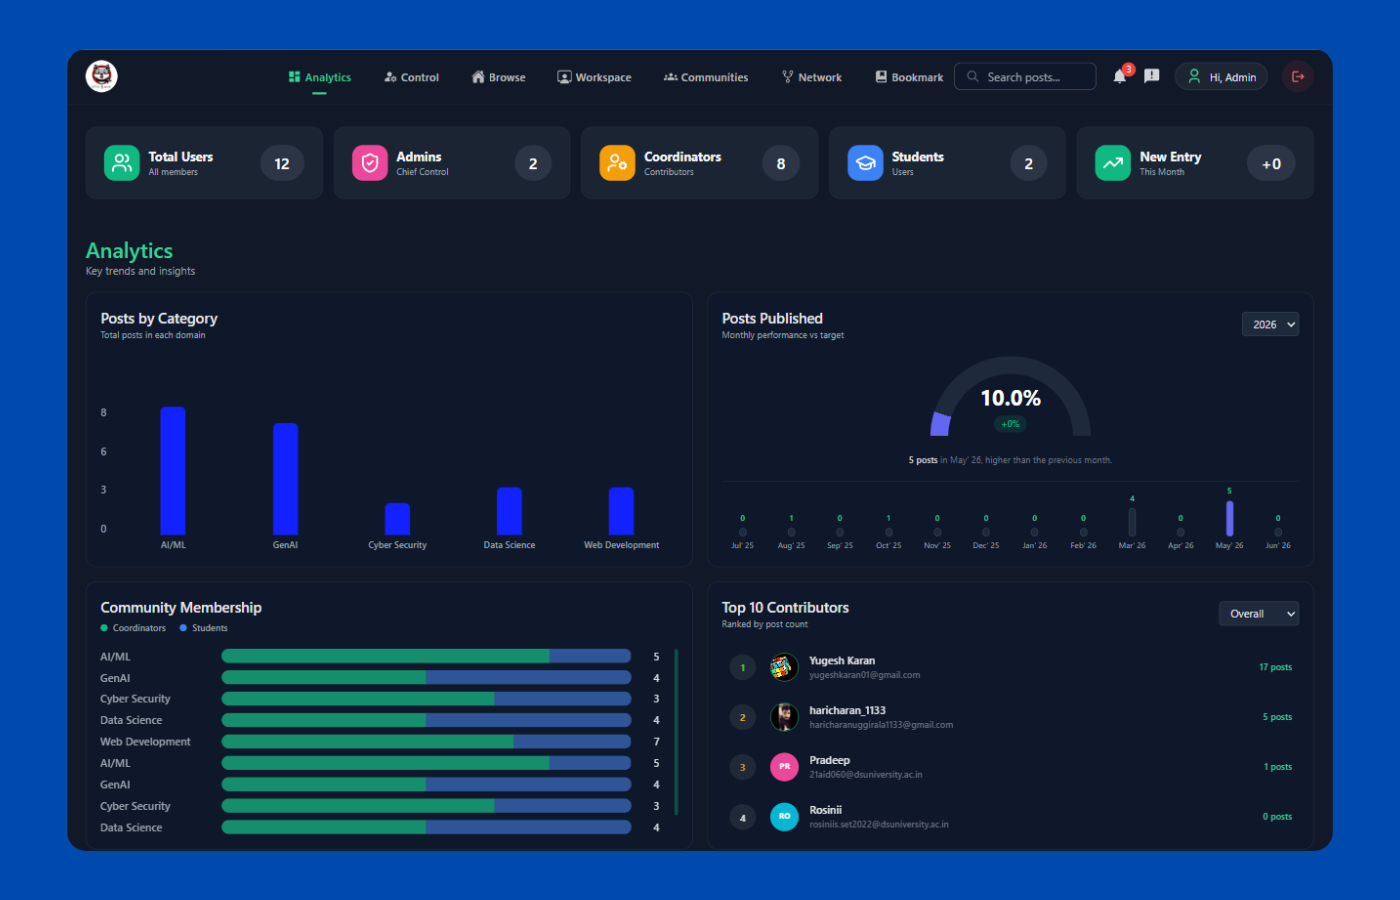Image resolution: width=1400 pixels, height=900 pixels.
Task: Click the New Entry trend icon
Action: click(1113, 163)
